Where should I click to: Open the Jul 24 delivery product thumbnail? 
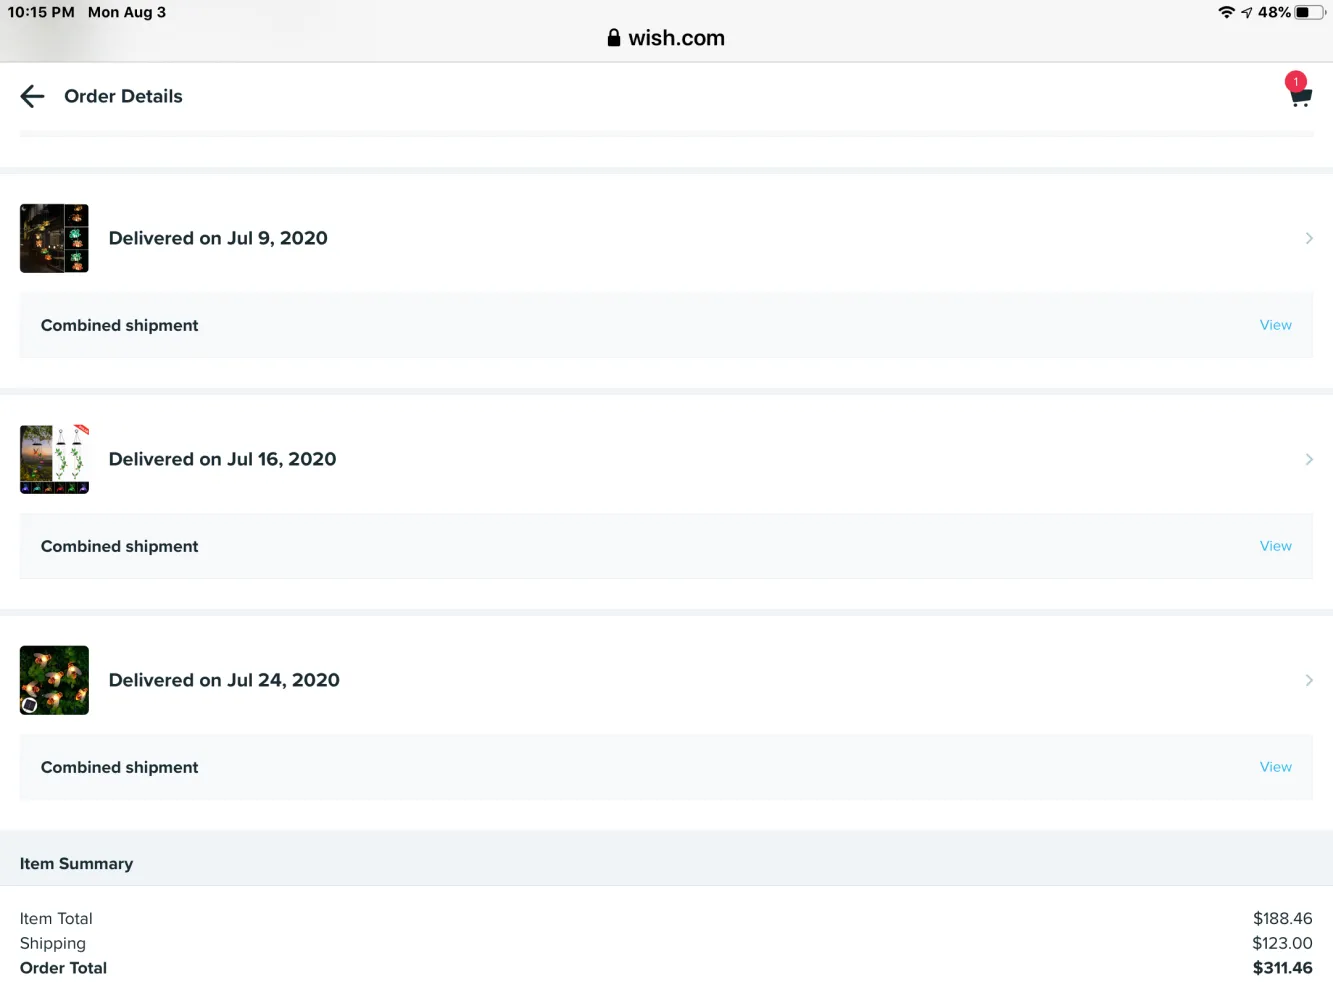(x=54, y=680)
